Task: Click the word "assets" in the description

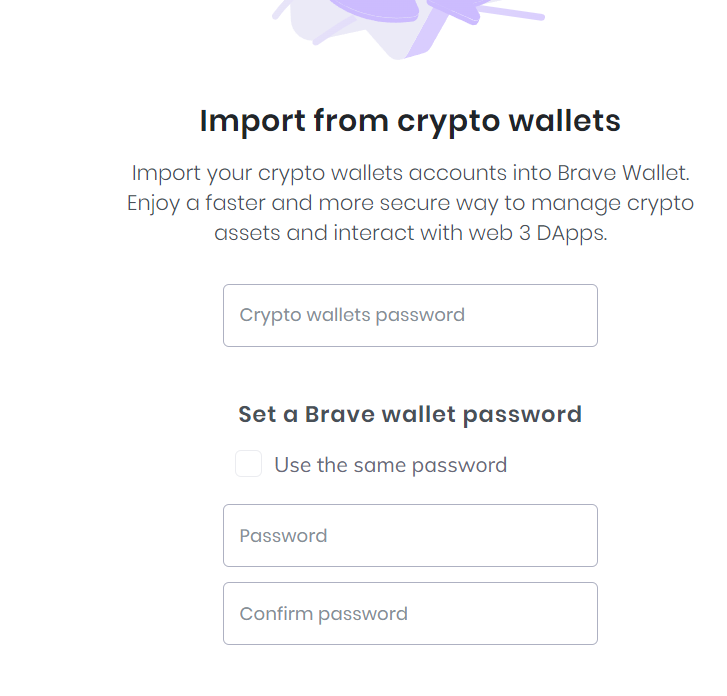Action: click(x=245, y=233)
